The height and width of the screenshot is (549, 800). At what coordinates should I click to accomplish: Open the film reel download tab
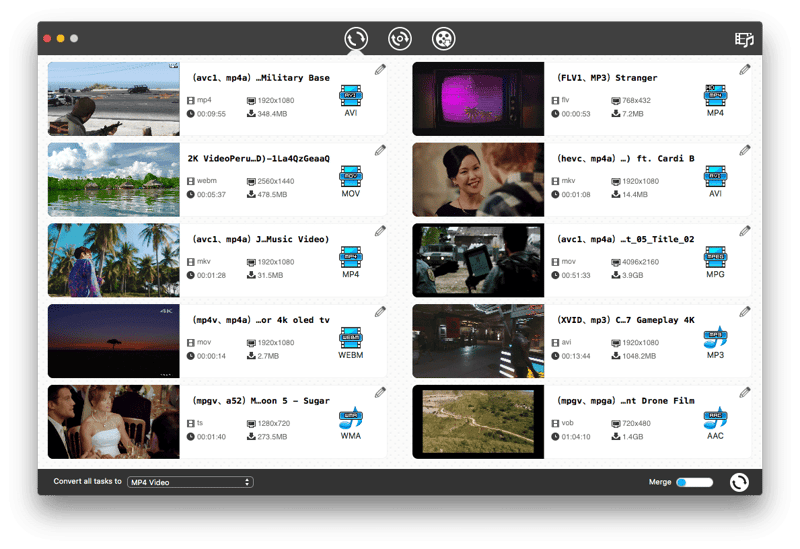tap(443, 39)
